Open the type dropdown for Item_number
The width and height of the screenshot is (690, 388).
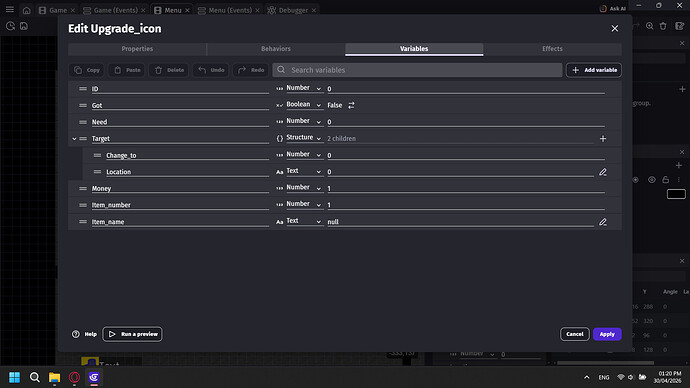pyautogui.click(x=304, y=205)
